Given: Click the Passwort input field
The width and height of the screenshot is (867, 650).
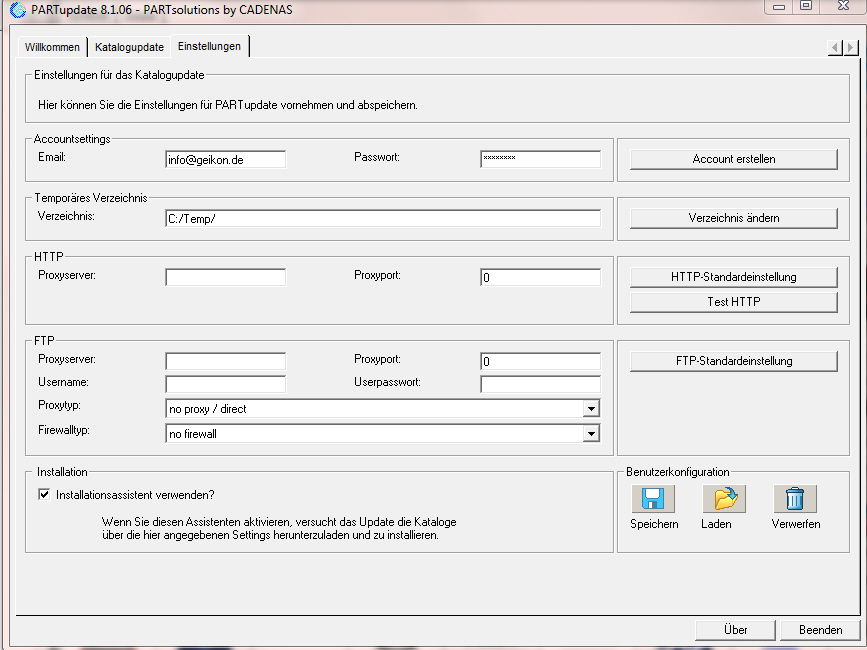Looking at the screenshot, I should (540, 159).
